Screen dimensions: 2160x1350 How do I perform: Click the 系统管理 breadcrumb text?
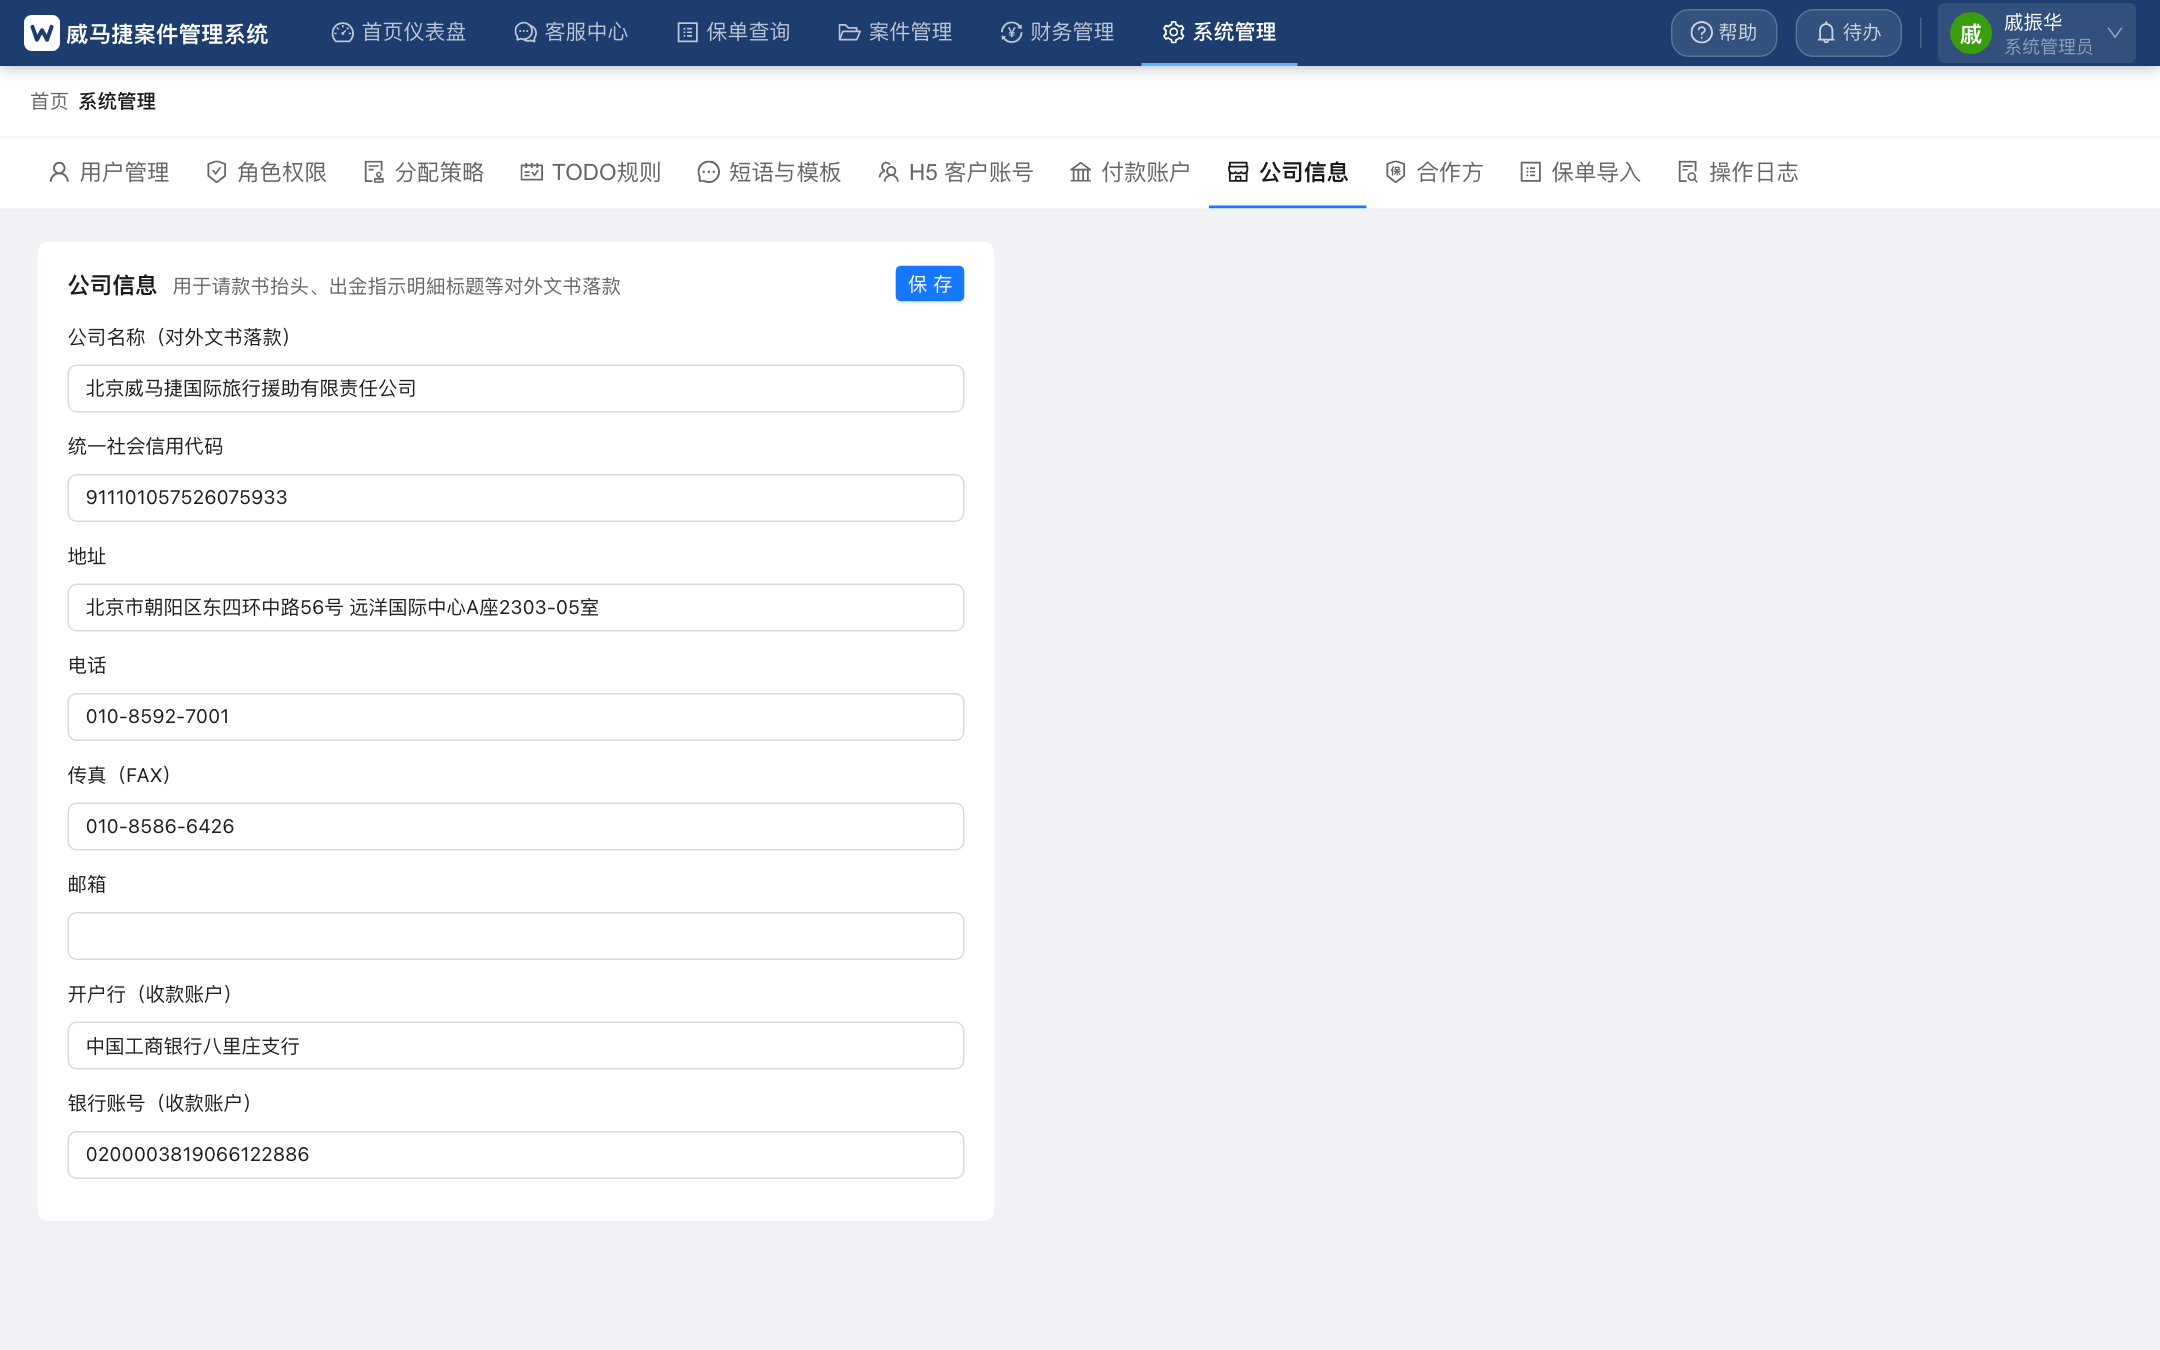(x=117, y=101)
